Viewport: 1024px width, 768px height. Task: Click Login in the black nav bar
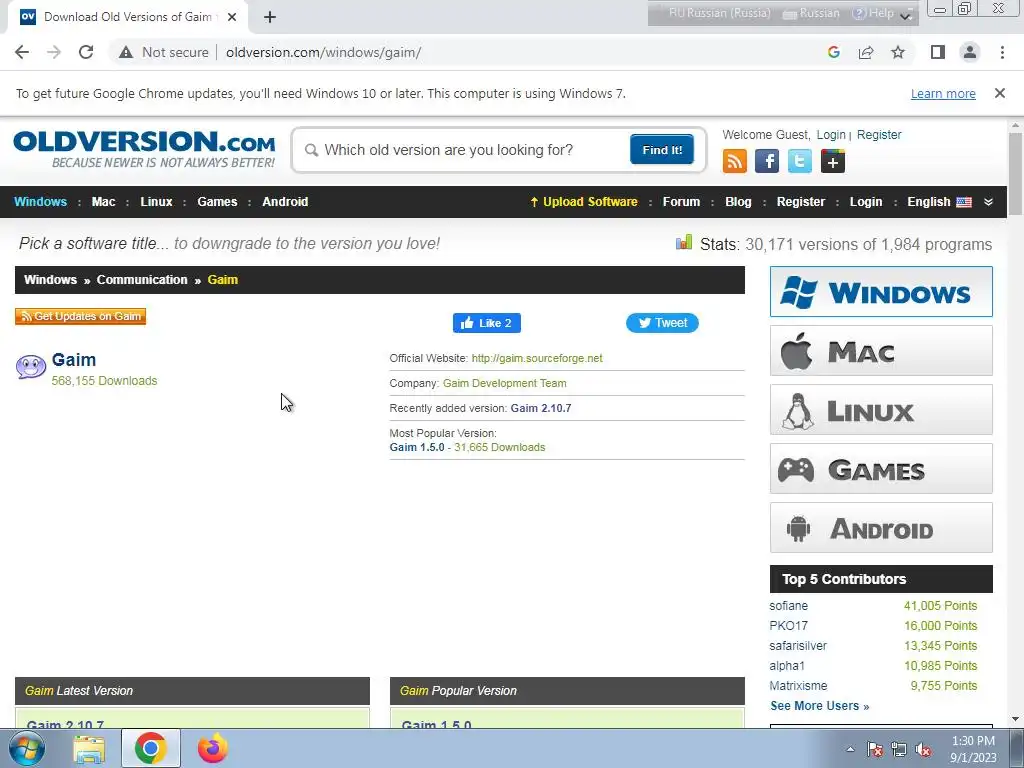pyautogui.click(x=866, y=202)
